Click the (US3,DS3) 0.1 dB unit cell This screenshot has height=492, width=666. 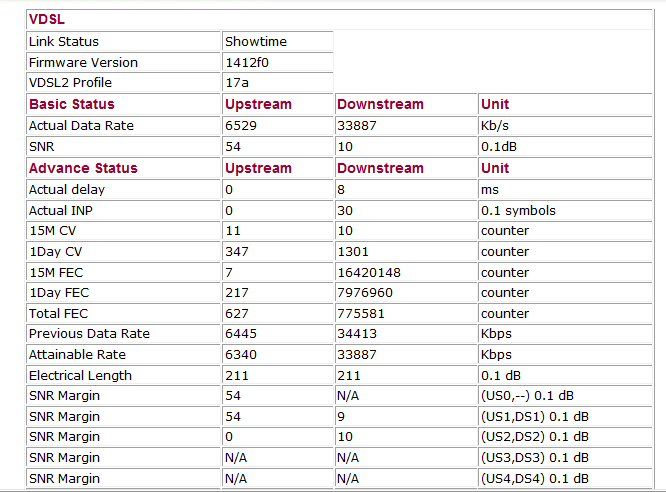click(535, 458)
